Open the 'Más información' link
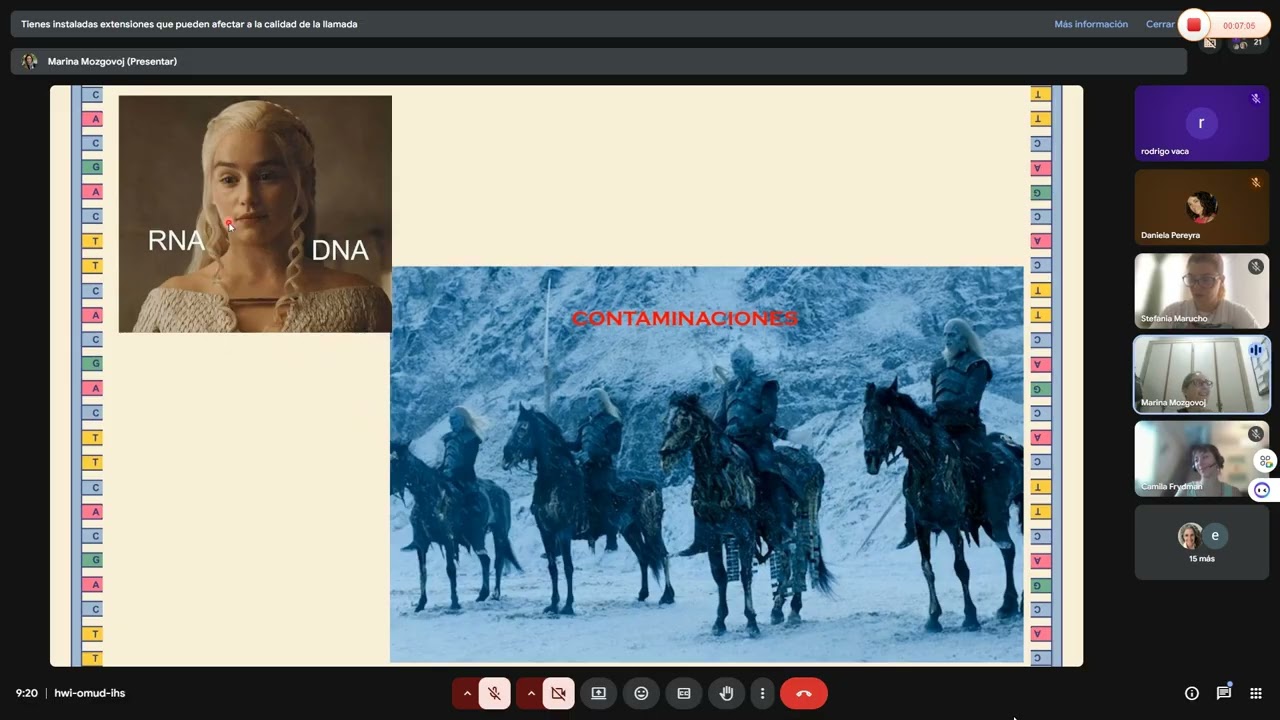The image size is (1280, 720). tap(1091, 24)
